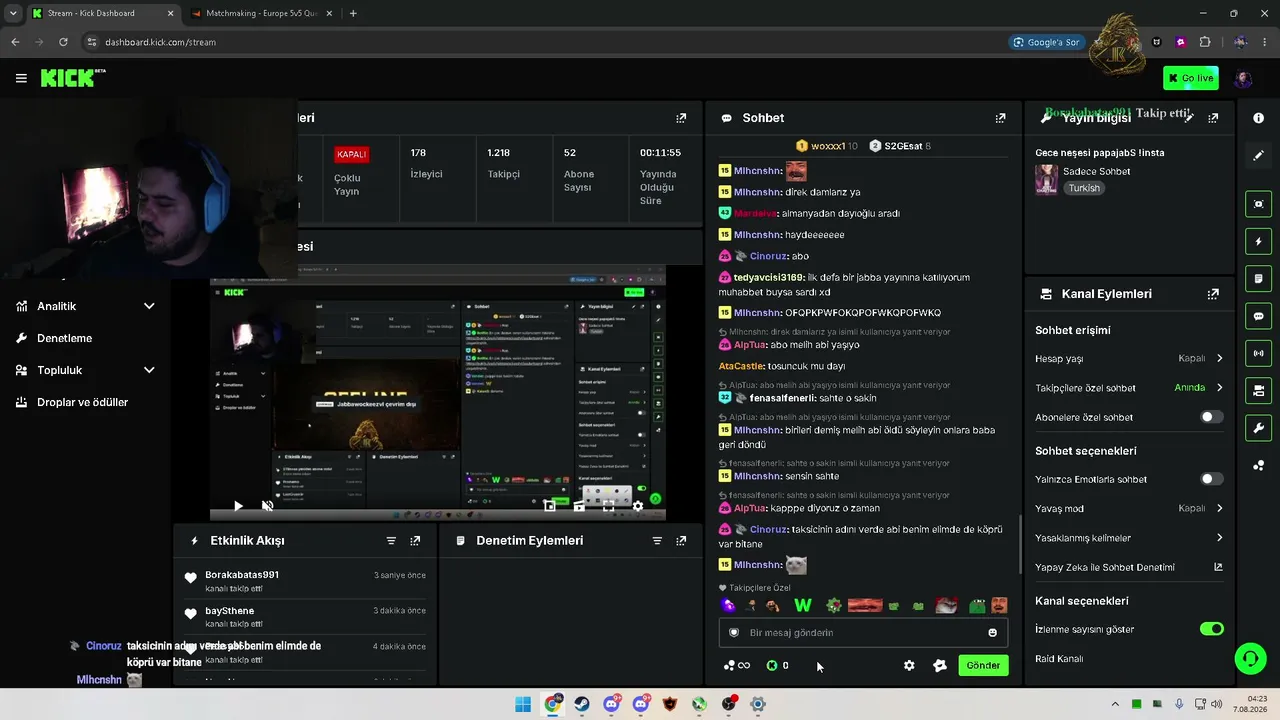Screen dimensions: 1280x720
Task: Toggle the note widget in right sidebar
Action: coord(1258,278)
